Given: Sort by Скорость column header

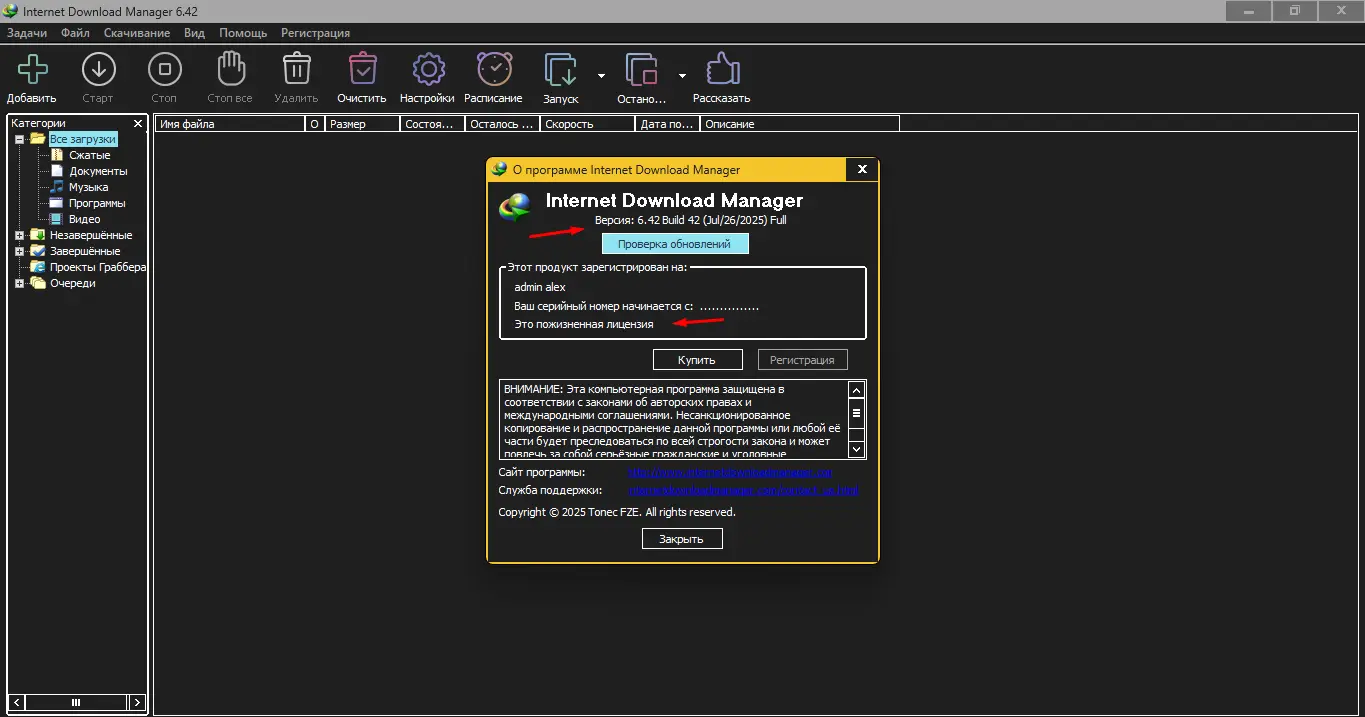Looking at the screenshot, I should pyautogui.click(x=587, y=124).
